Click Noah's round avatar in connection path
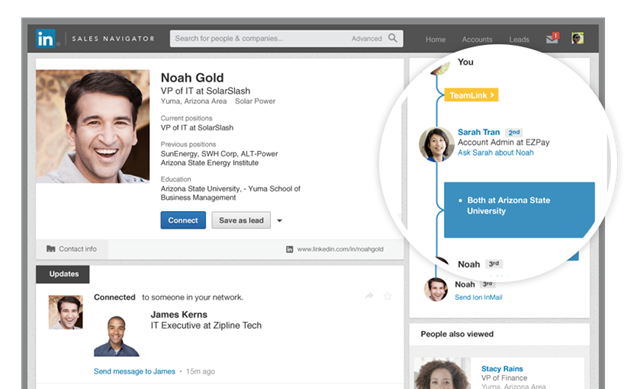The image size is (624, 389). click(436, 289)
